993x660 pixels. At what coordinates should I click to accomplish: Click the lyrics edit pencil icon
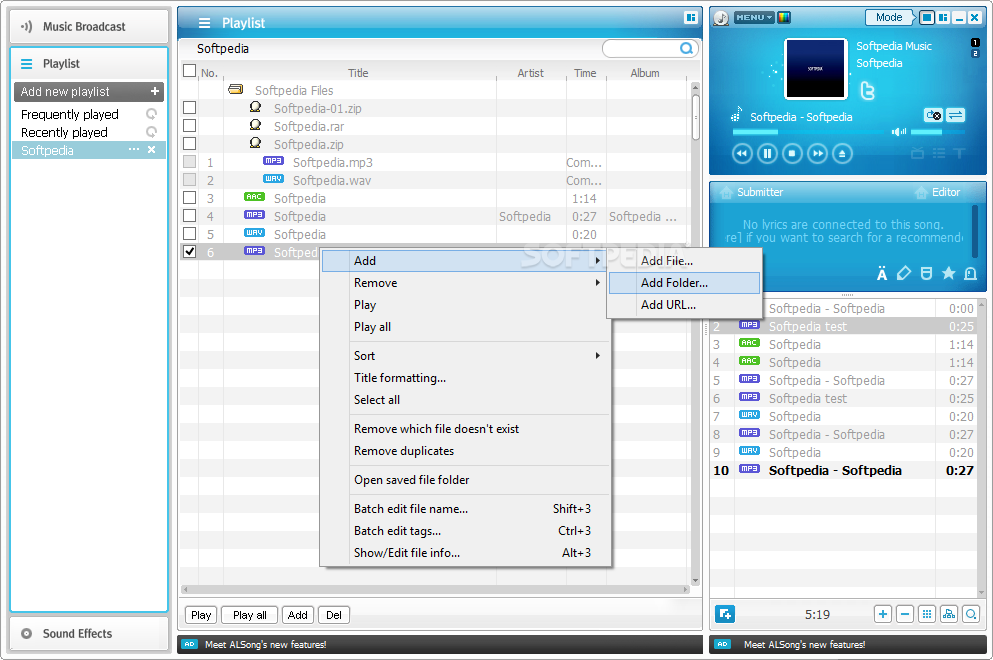tap(904, 273)
